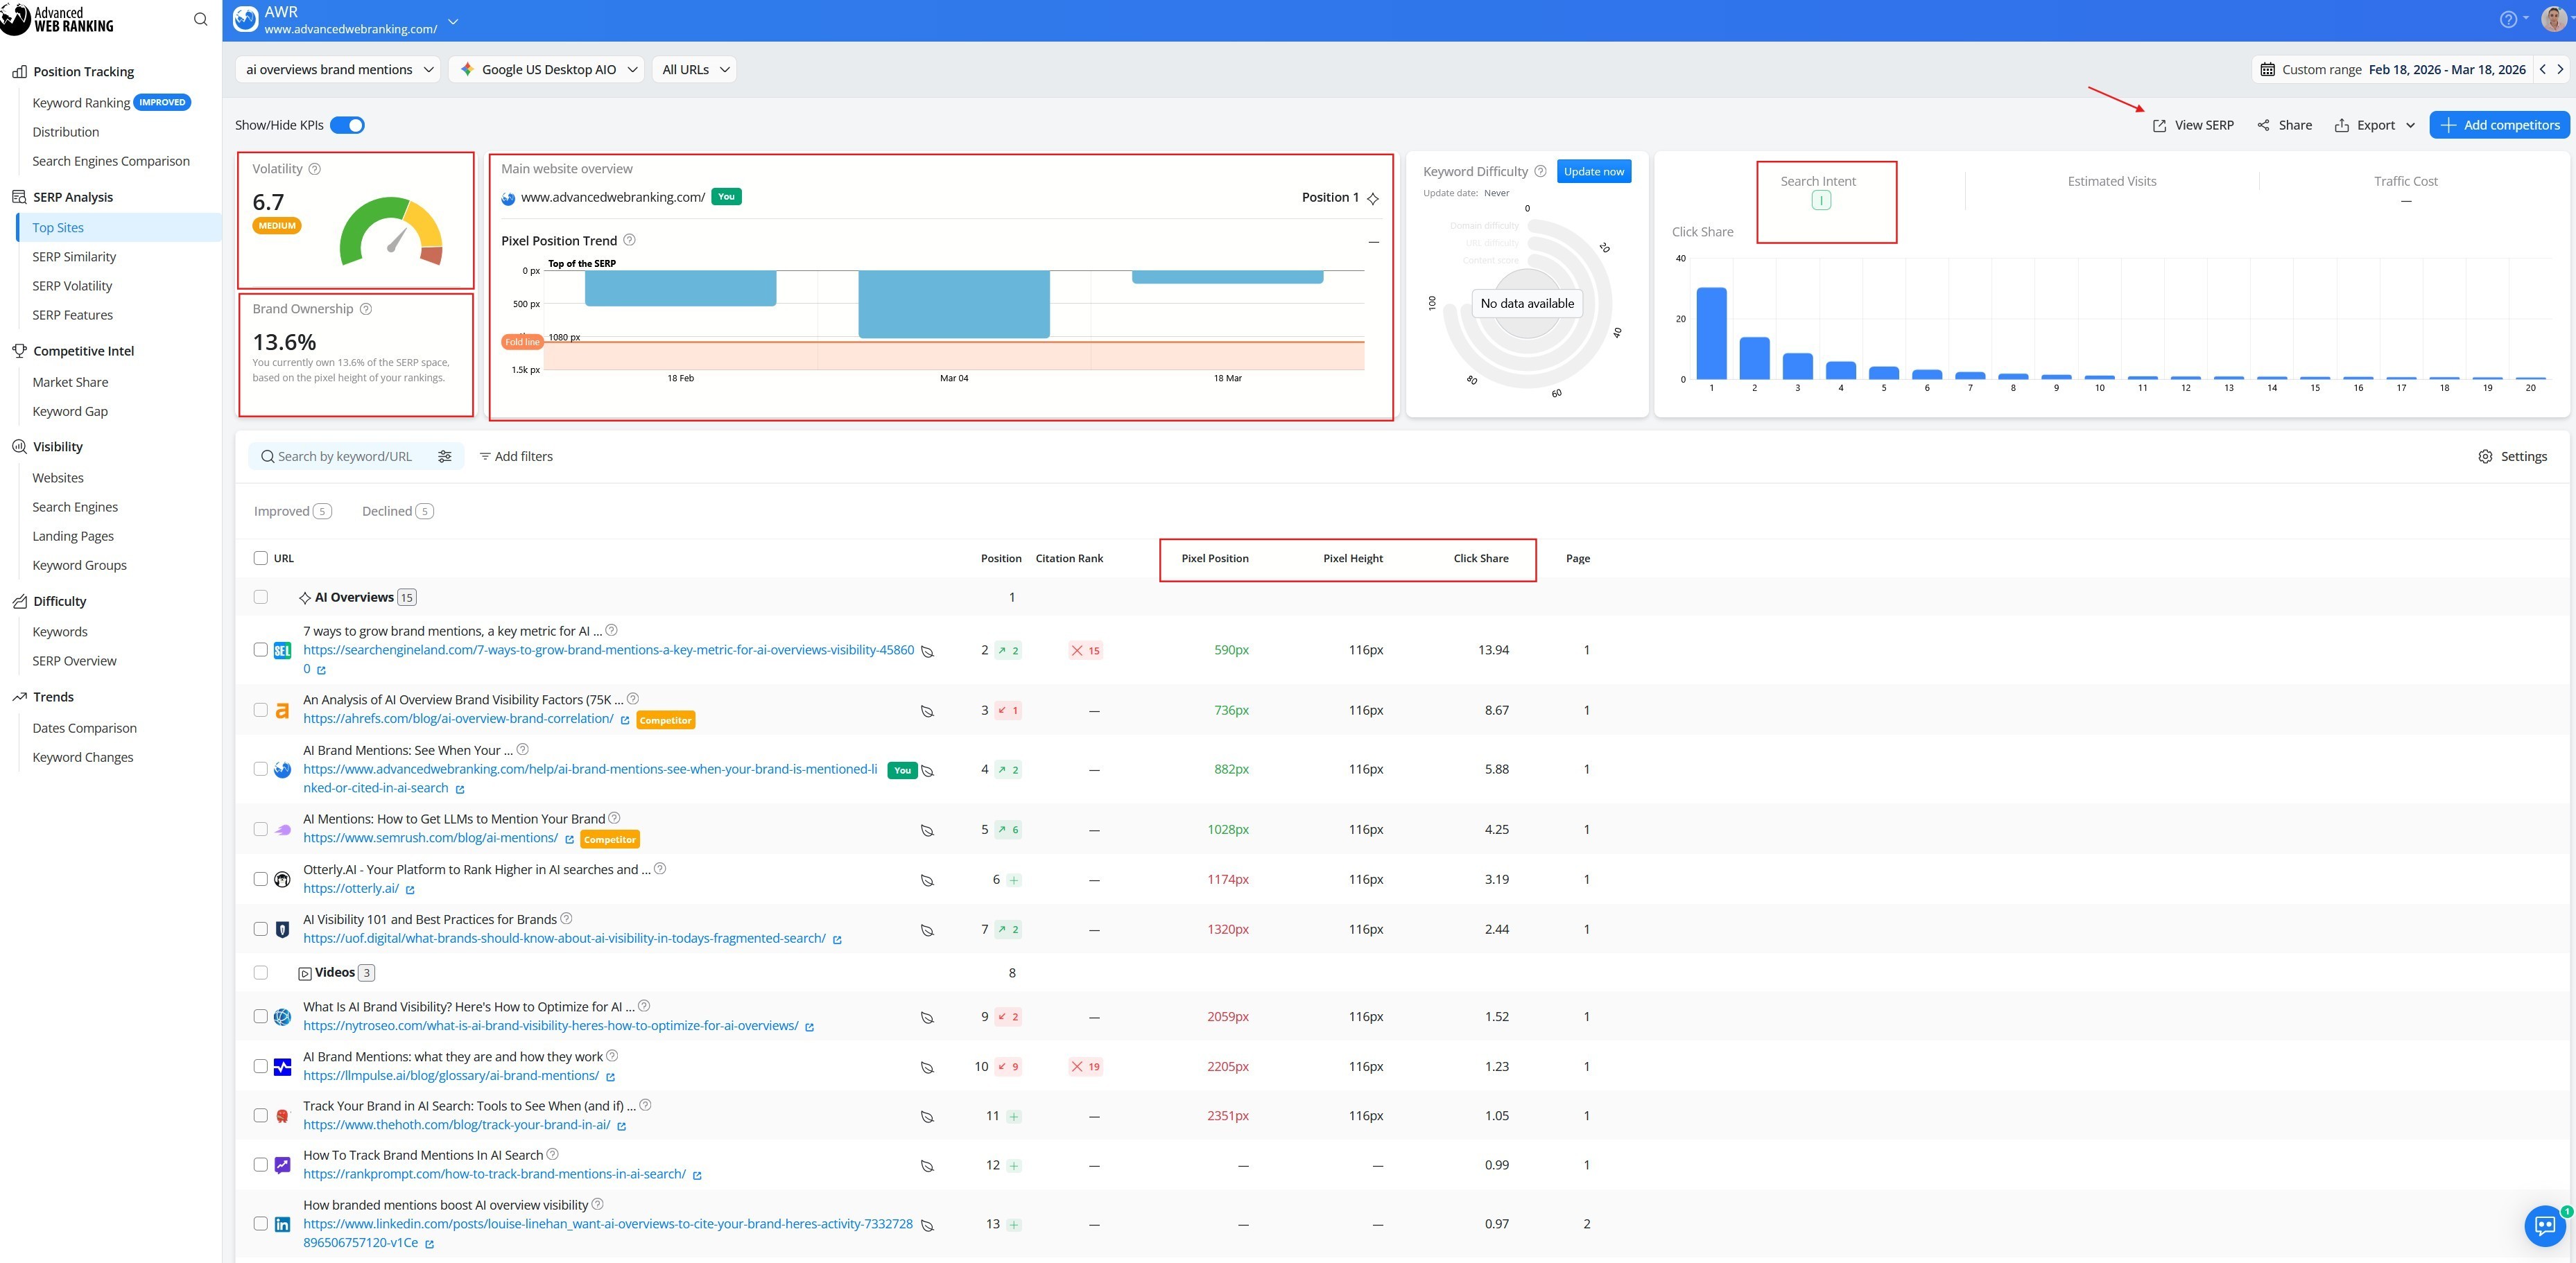Click the Click Share bar for position 1

[x=1711, y=333]
